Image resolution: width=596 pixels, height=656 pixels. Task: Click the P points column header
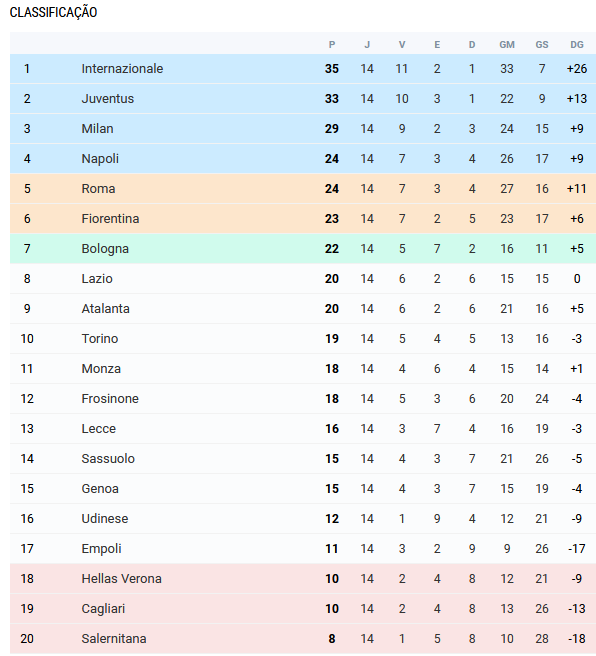[x=332, y=45]
